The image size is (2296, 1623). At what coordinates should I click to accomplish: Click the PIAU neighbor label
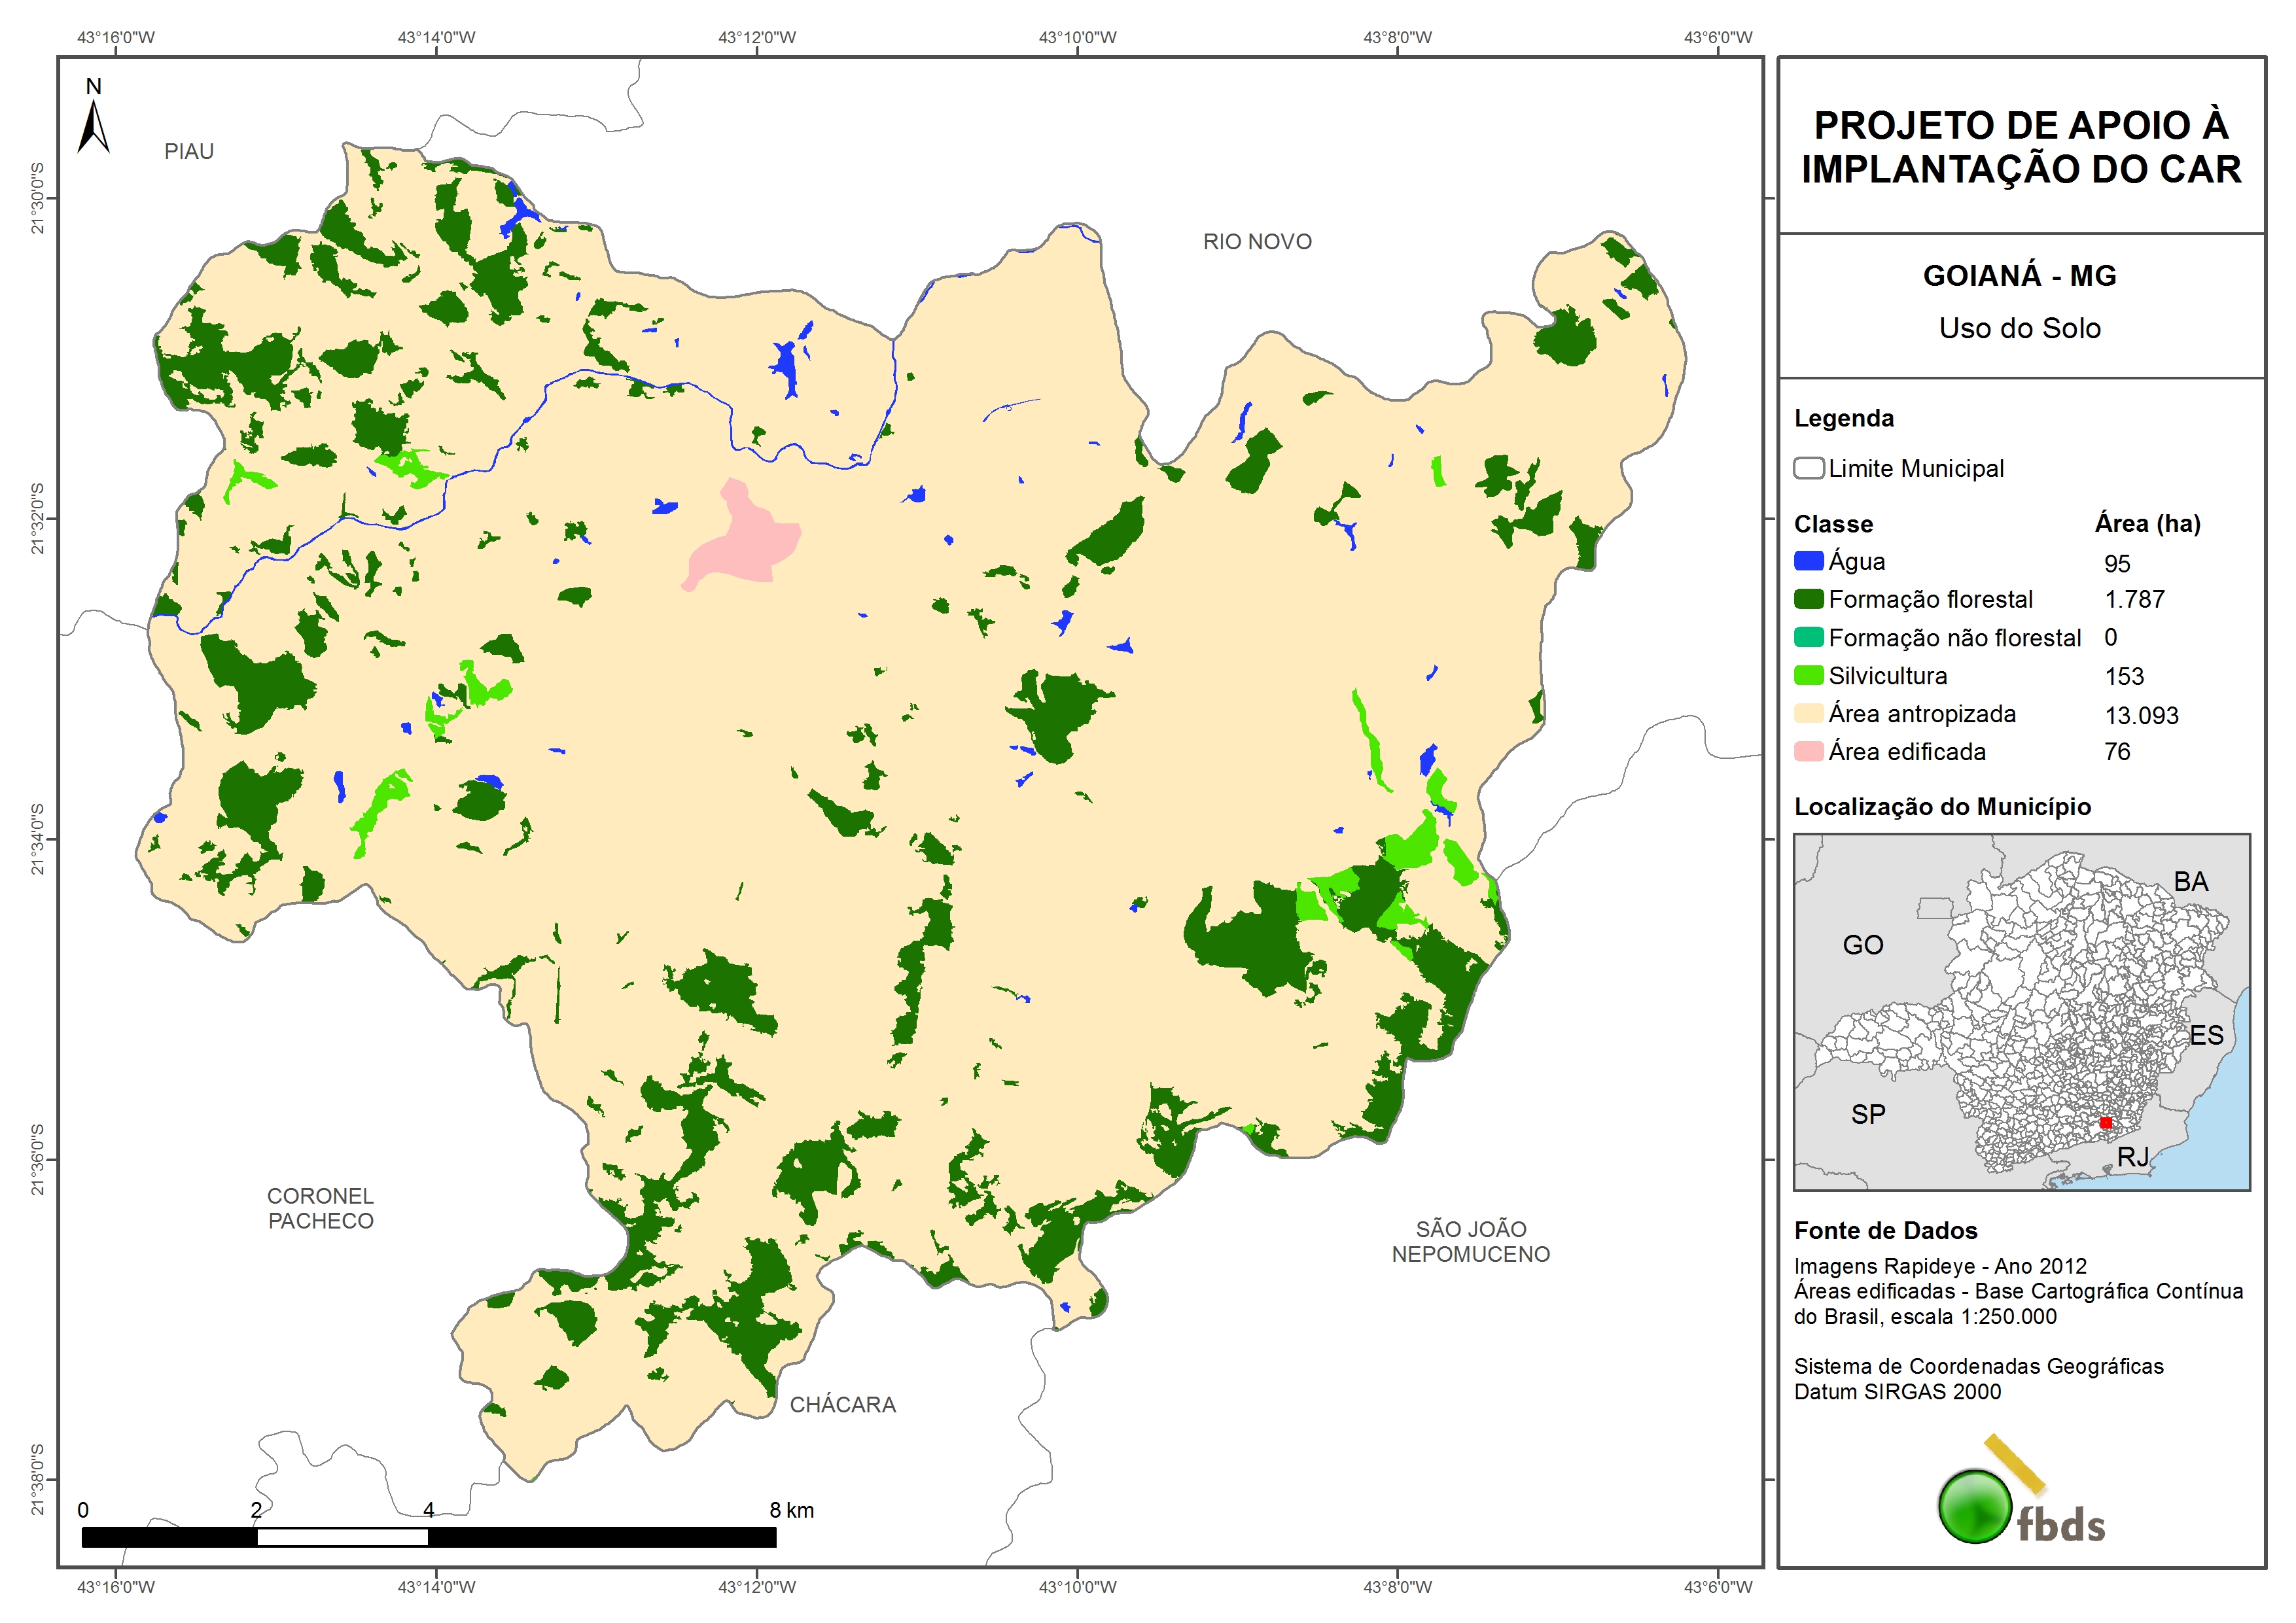(189, 152)
